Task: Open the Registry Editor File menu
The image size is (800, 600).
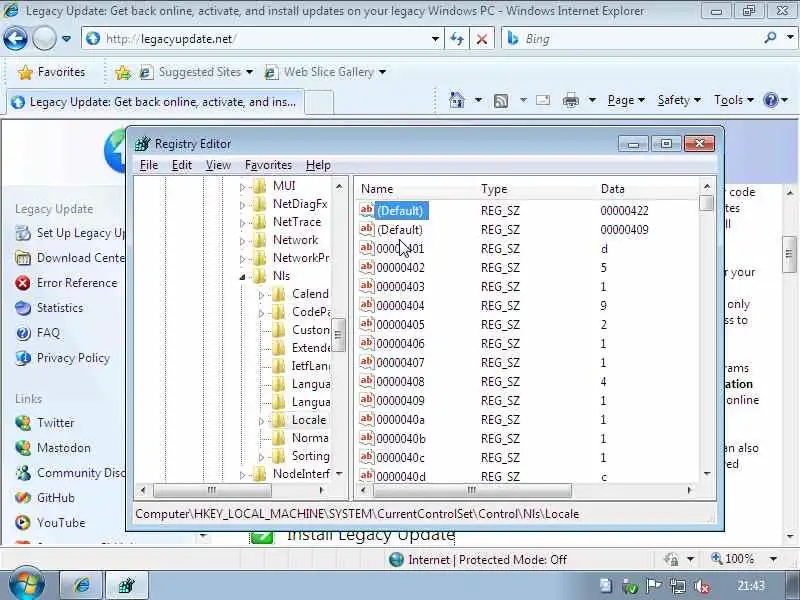Action: [149, 165]
